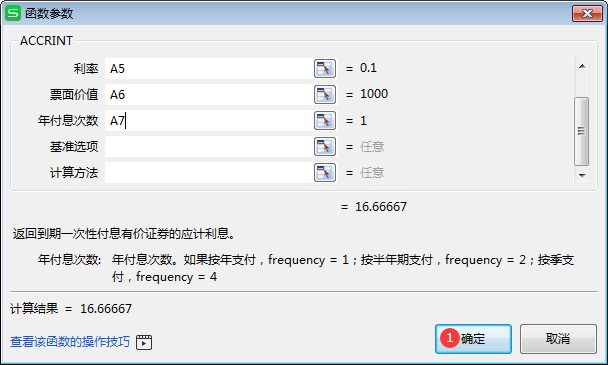Close the 函数参数 dialog
Image resolution: width=608 pixels, height=365 pixels.
(587, 14)
